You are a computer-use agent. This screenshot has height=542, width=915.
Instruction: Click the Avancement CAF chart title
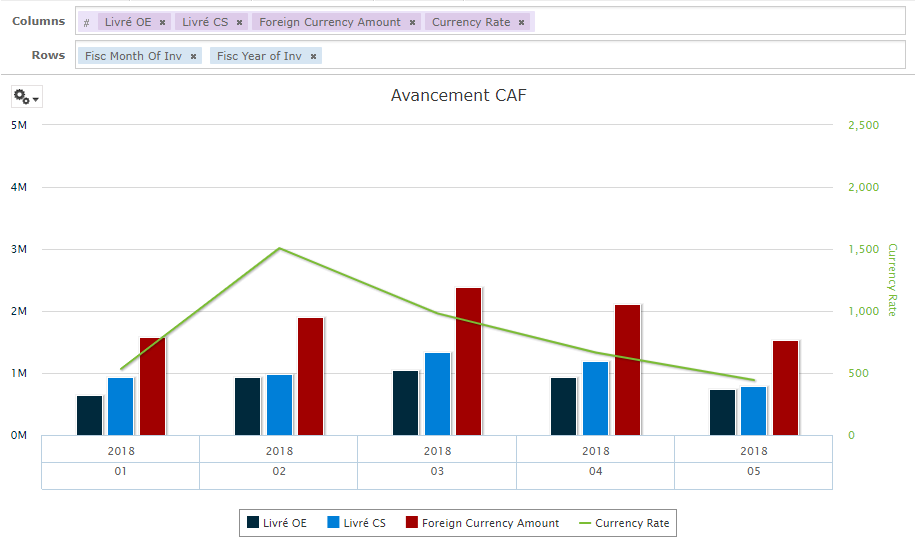[459, 95]
